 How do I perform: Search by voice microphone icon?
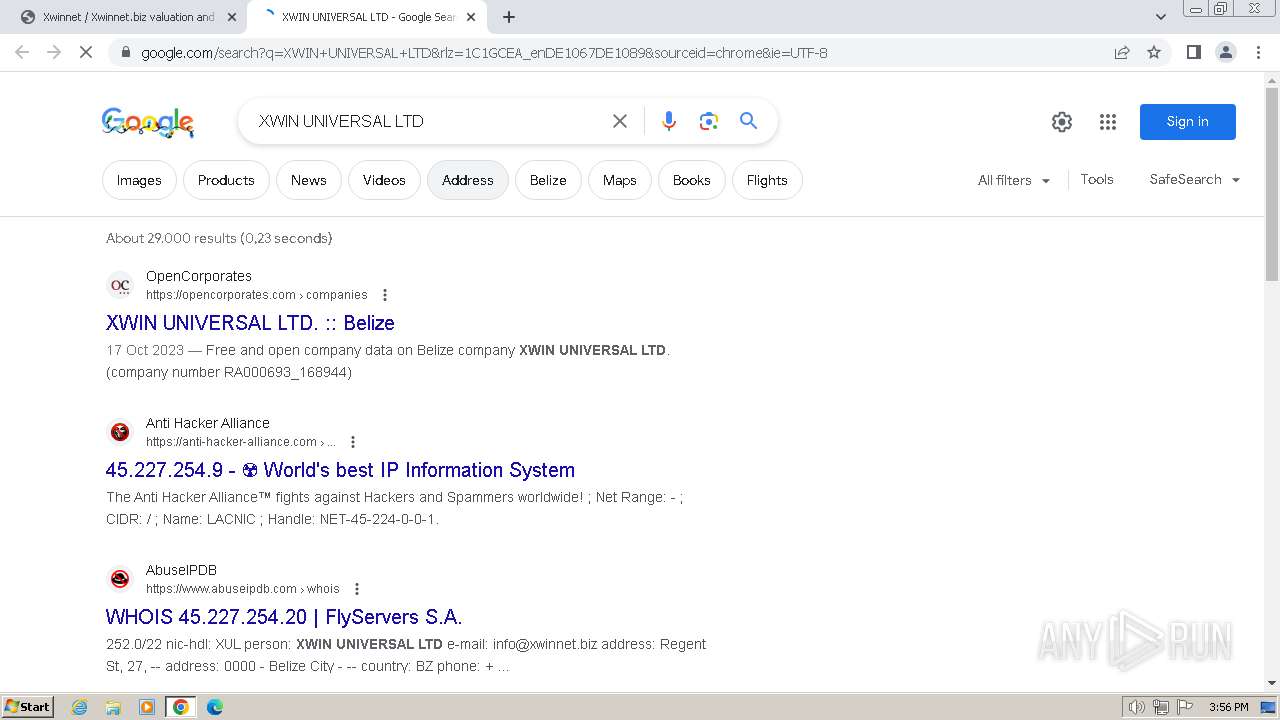[669, 121]
